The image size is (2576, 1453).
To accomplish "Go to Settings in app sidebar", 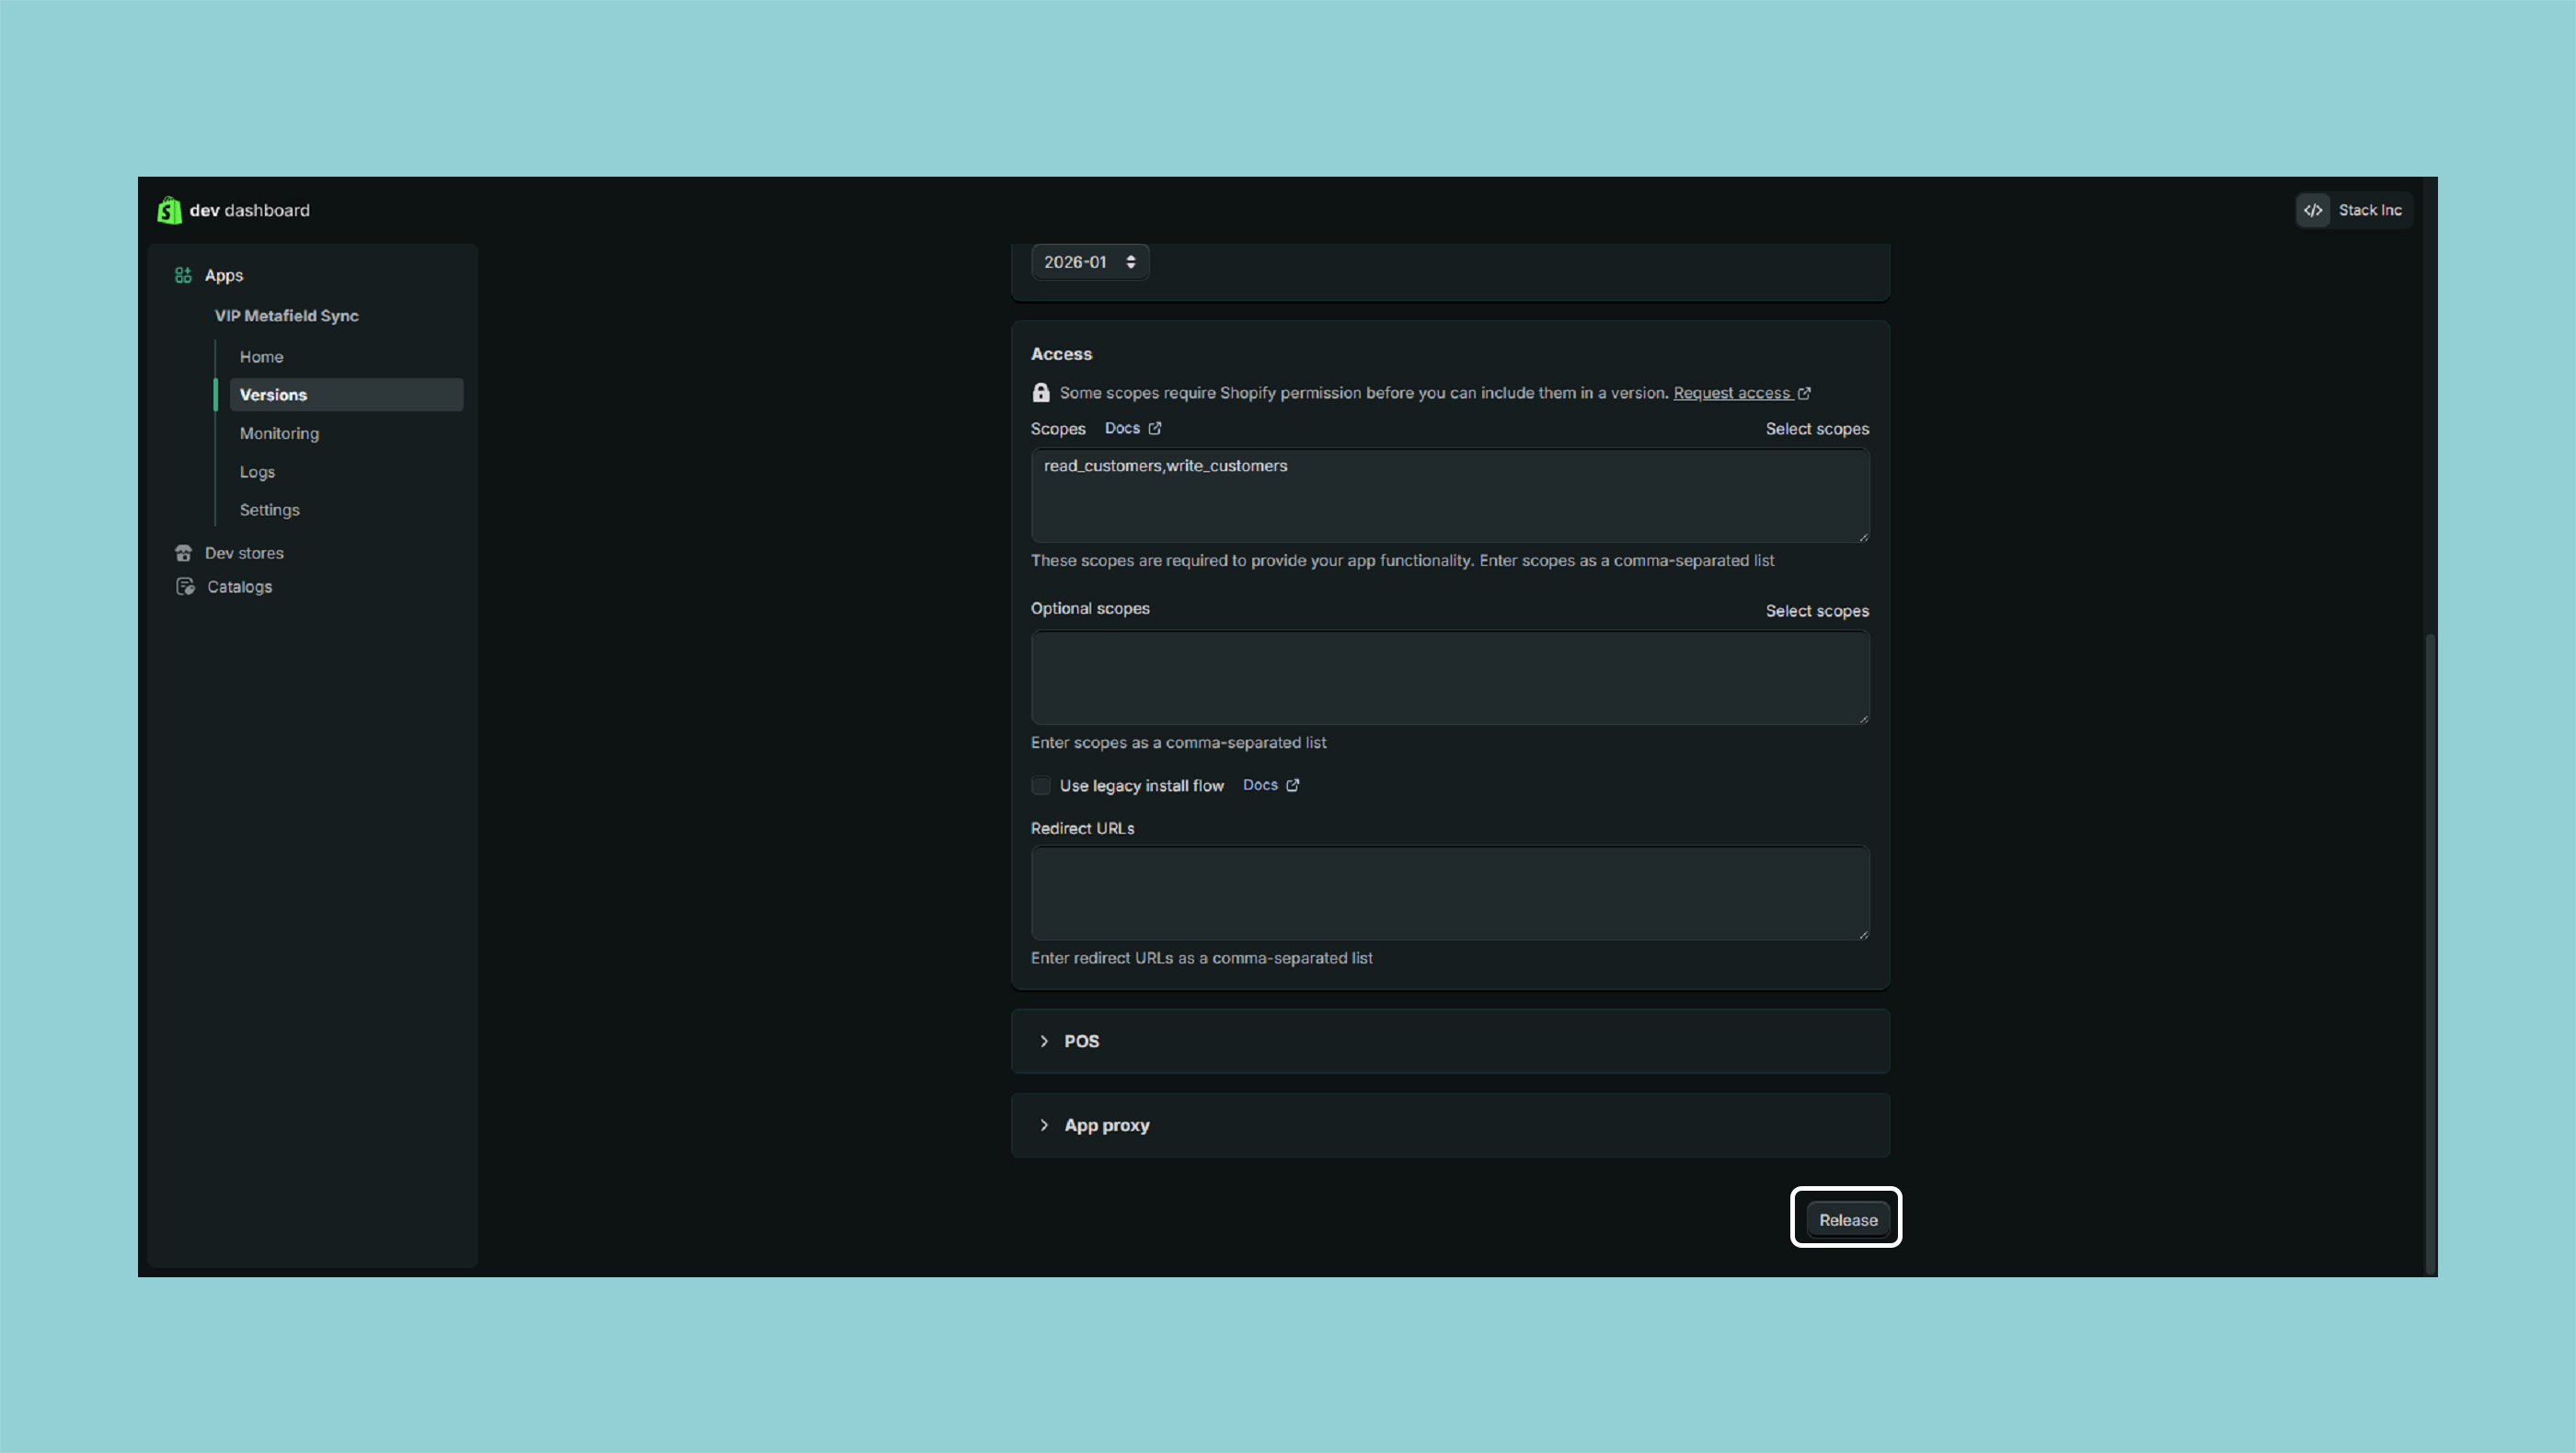I will pos(269,510).
